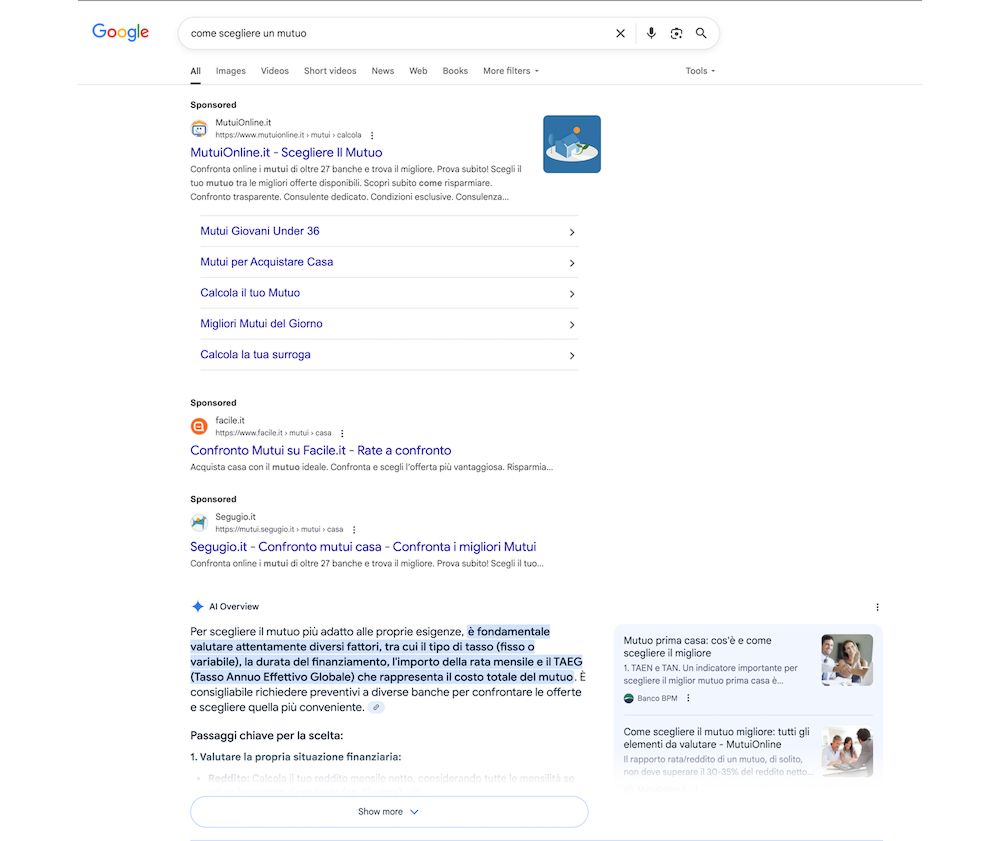
Task: Click the magnifier icon to search
Action: (x=701, y=32)
